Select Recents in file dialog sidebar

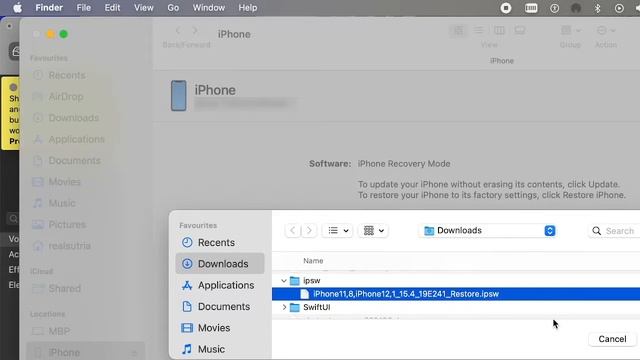(220, 242)
